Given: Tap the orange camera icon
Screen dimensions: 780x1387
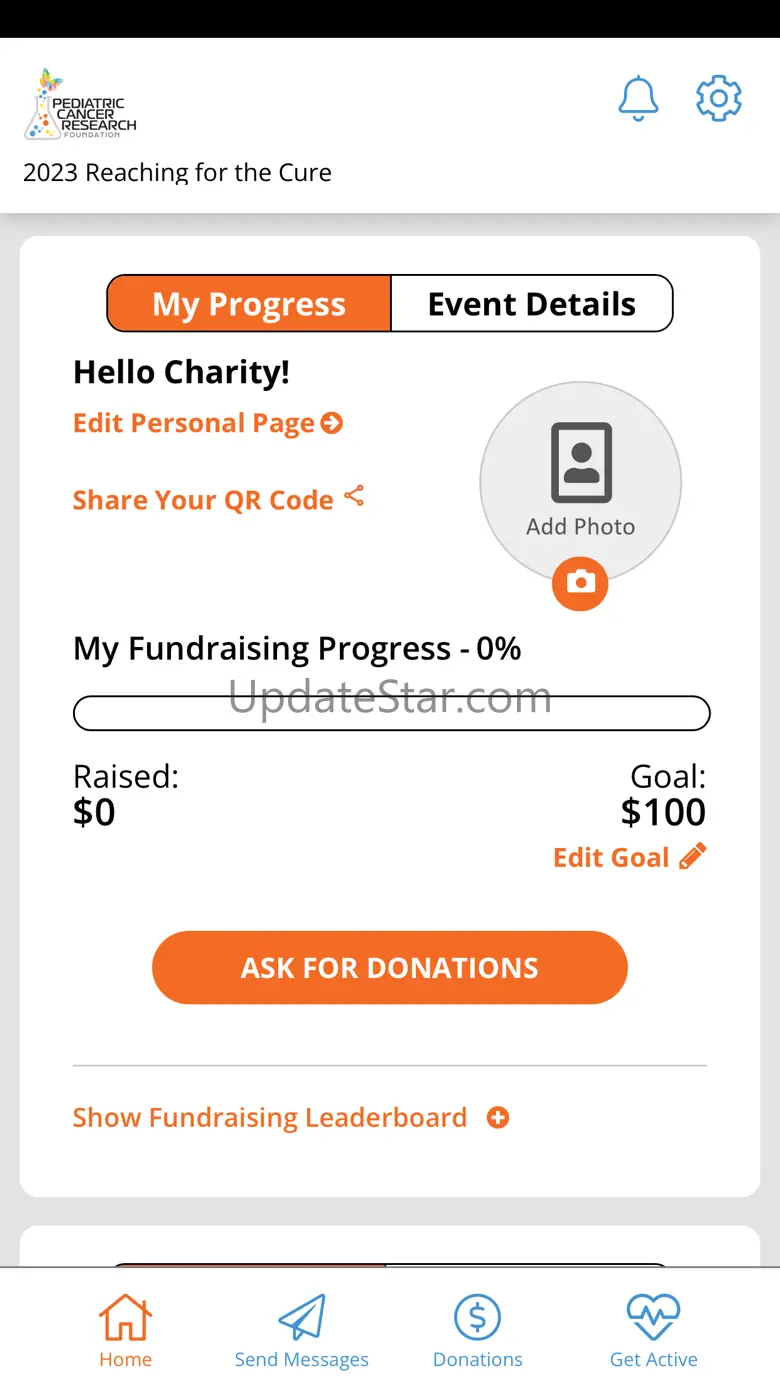Looking at the screenshot, I should (x=581, y=582).
